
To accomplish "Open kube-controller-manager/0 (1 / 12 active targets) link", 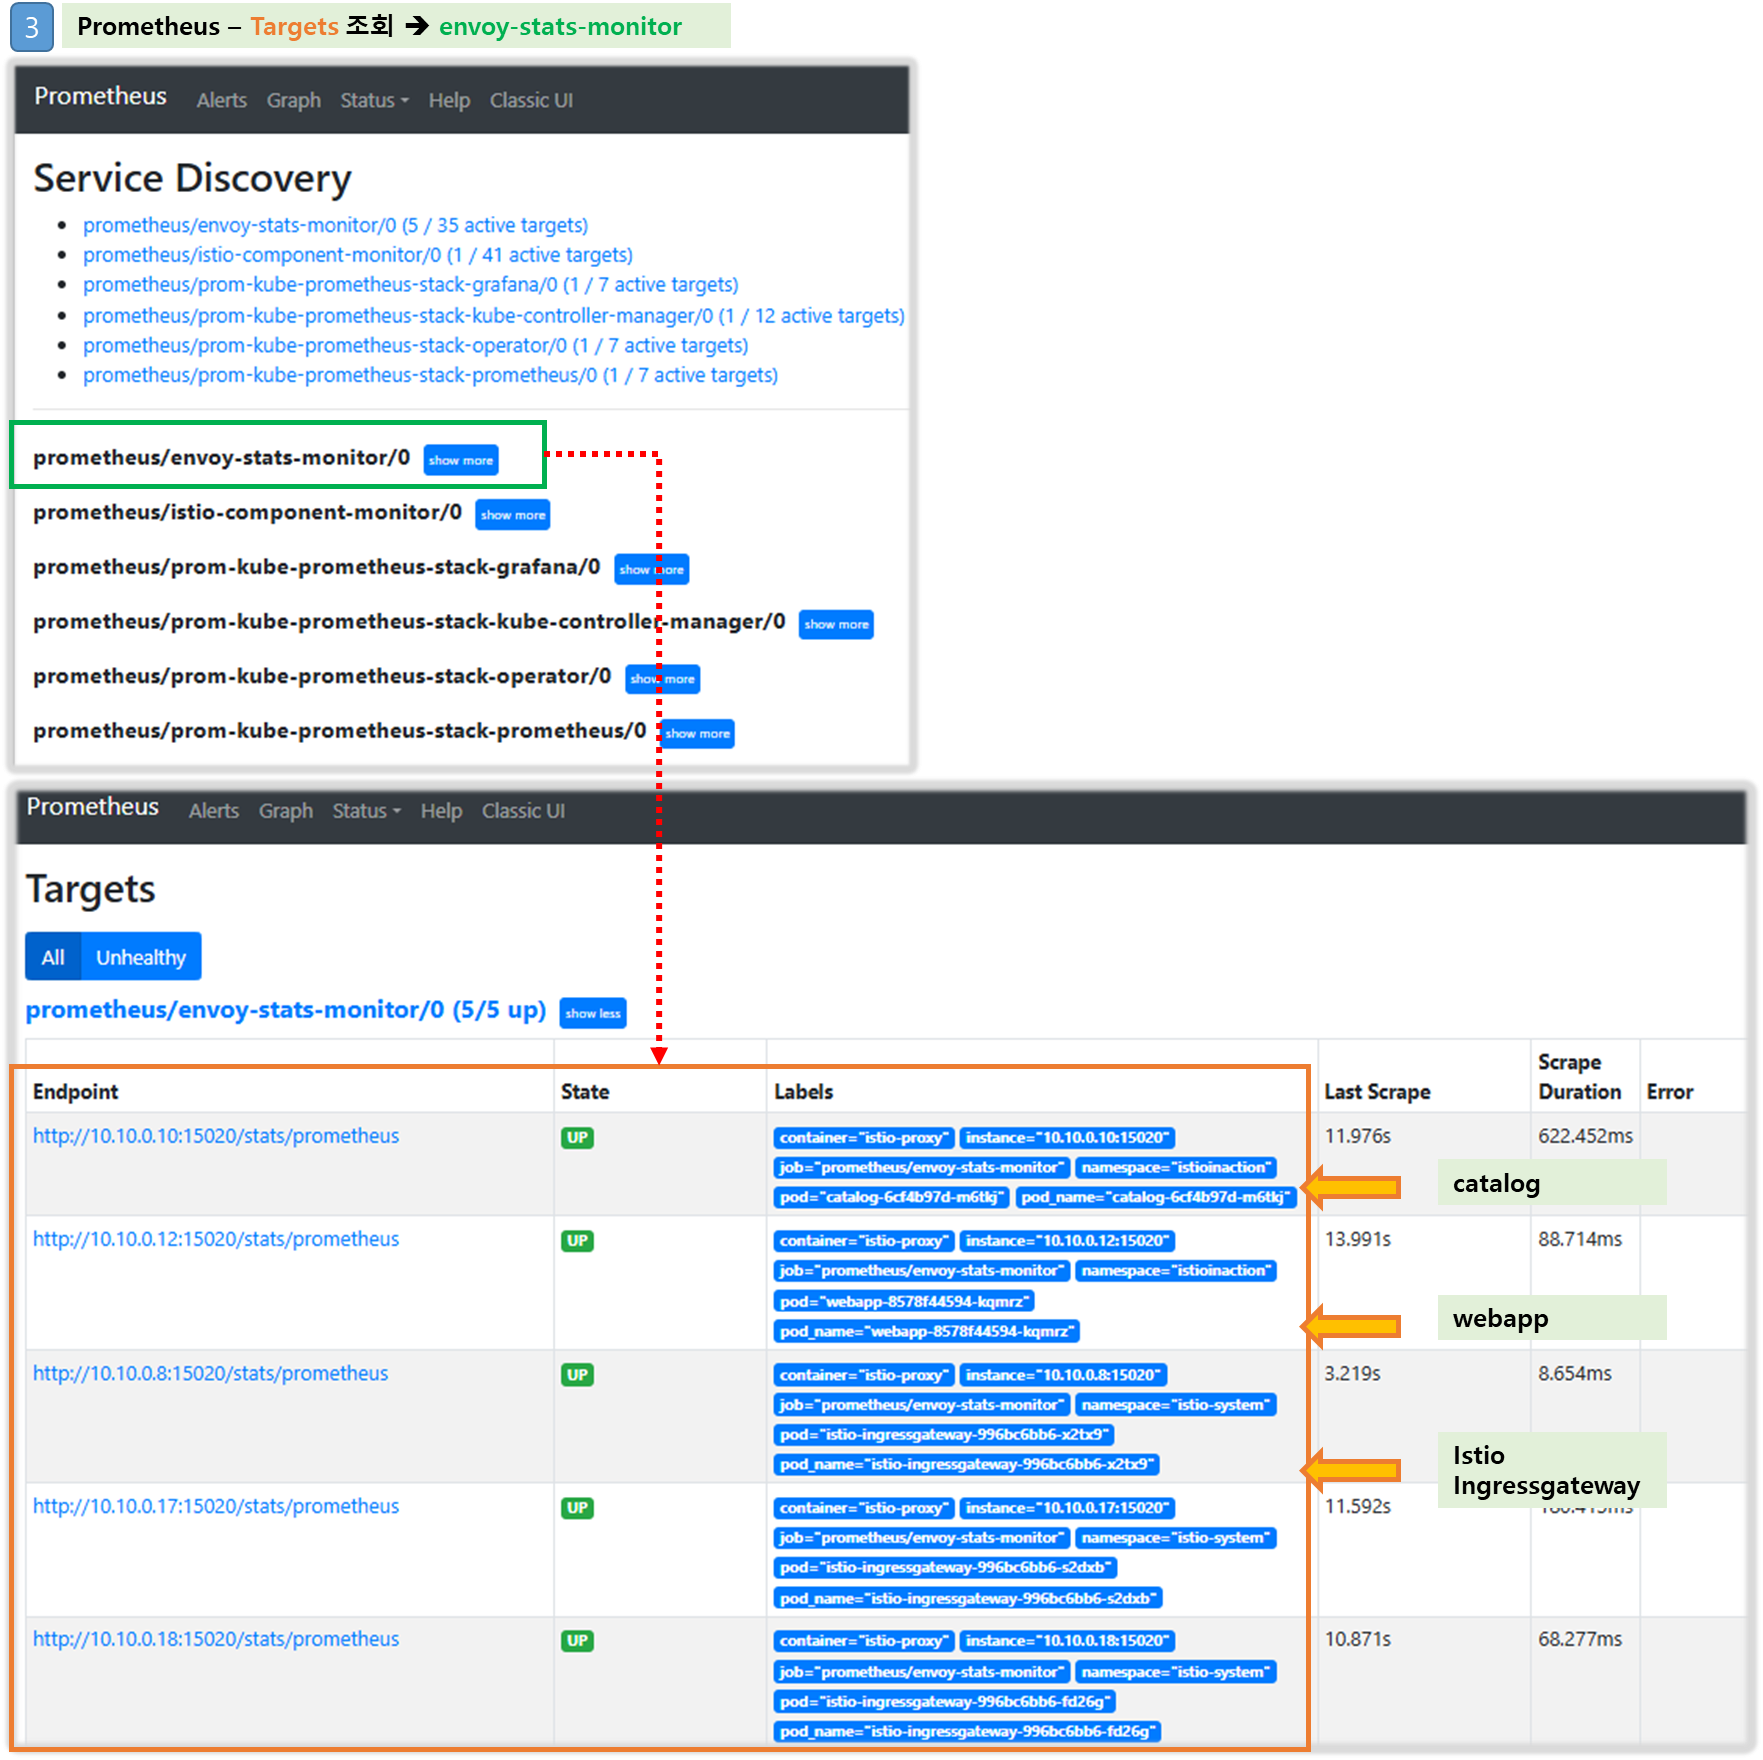I will pos(494,315).
